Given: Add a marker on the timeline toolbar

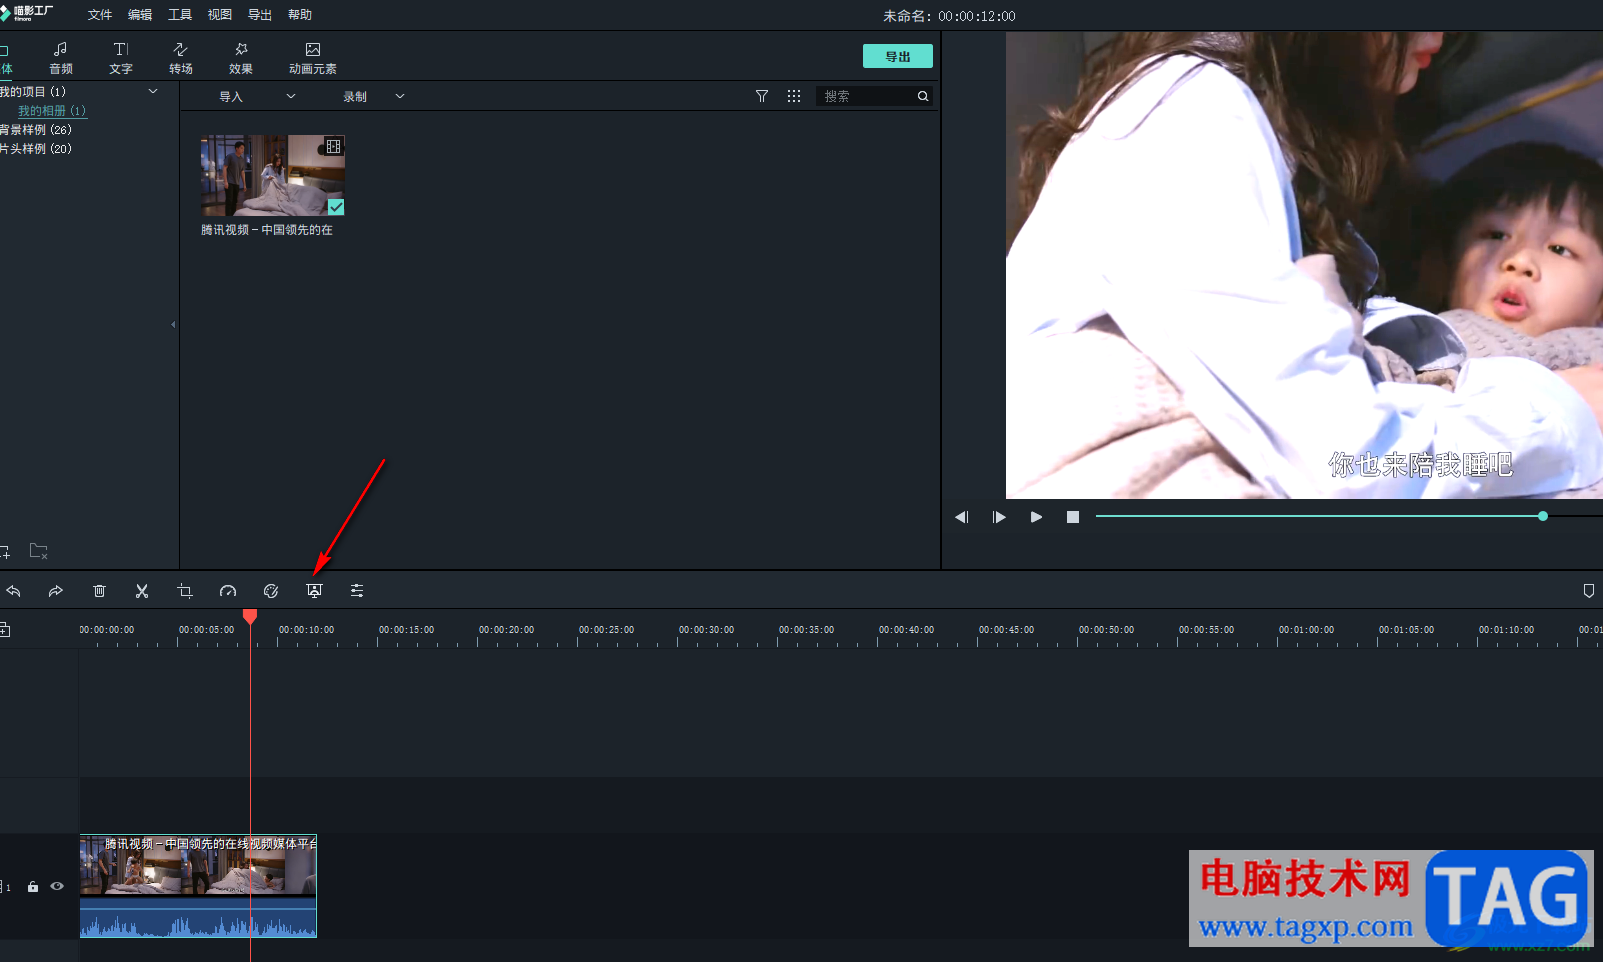Looking at the screenshot, I should pos(1589,591).
